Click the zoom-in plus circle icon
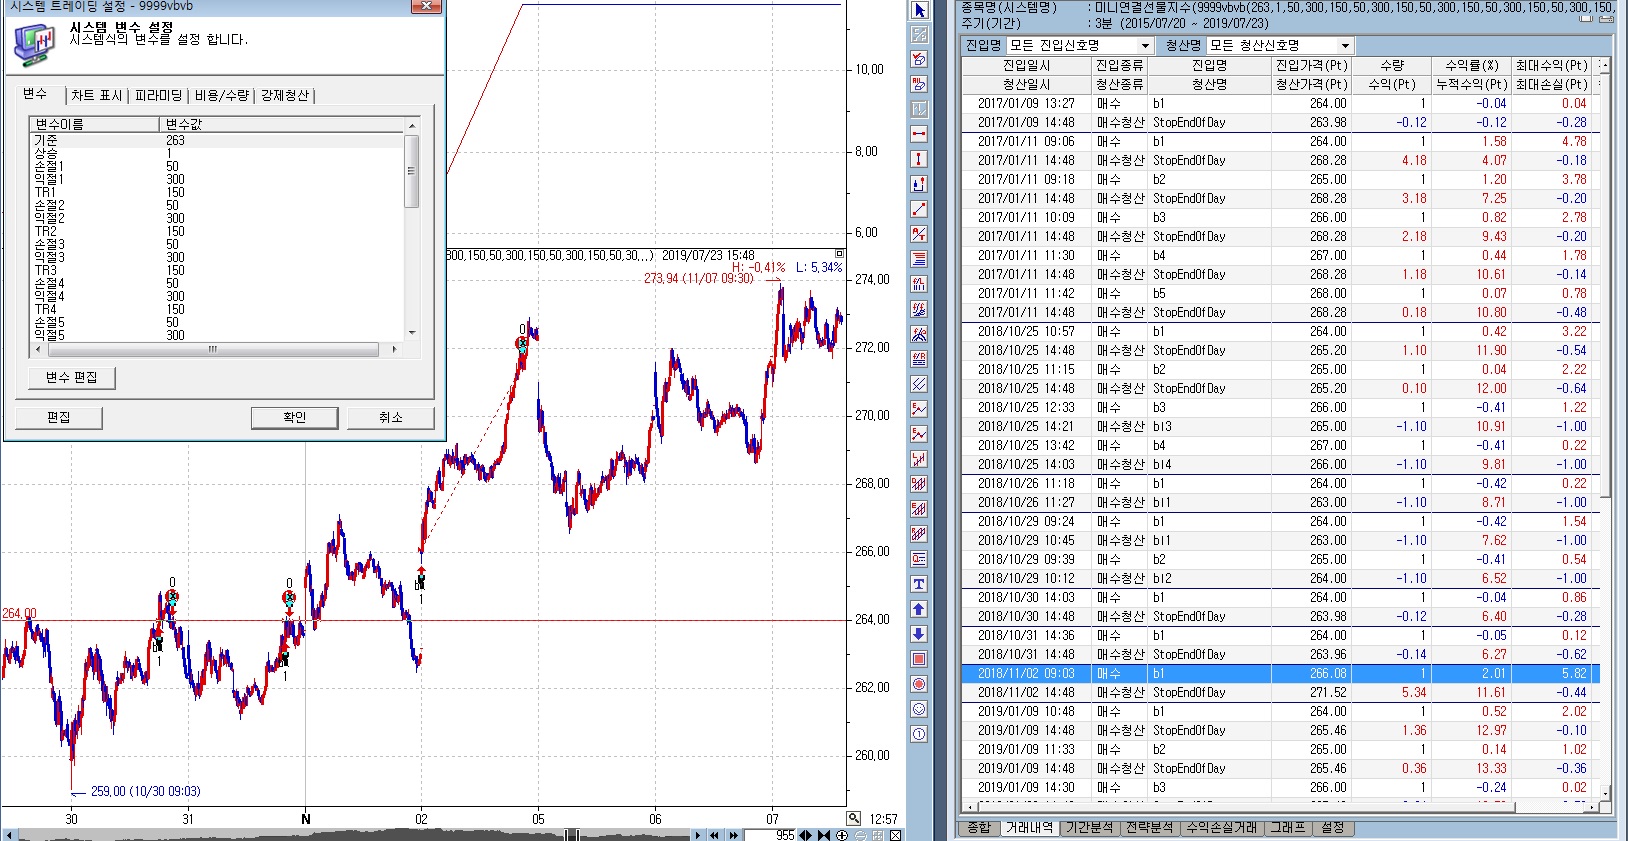 click(x=842, y=835)
